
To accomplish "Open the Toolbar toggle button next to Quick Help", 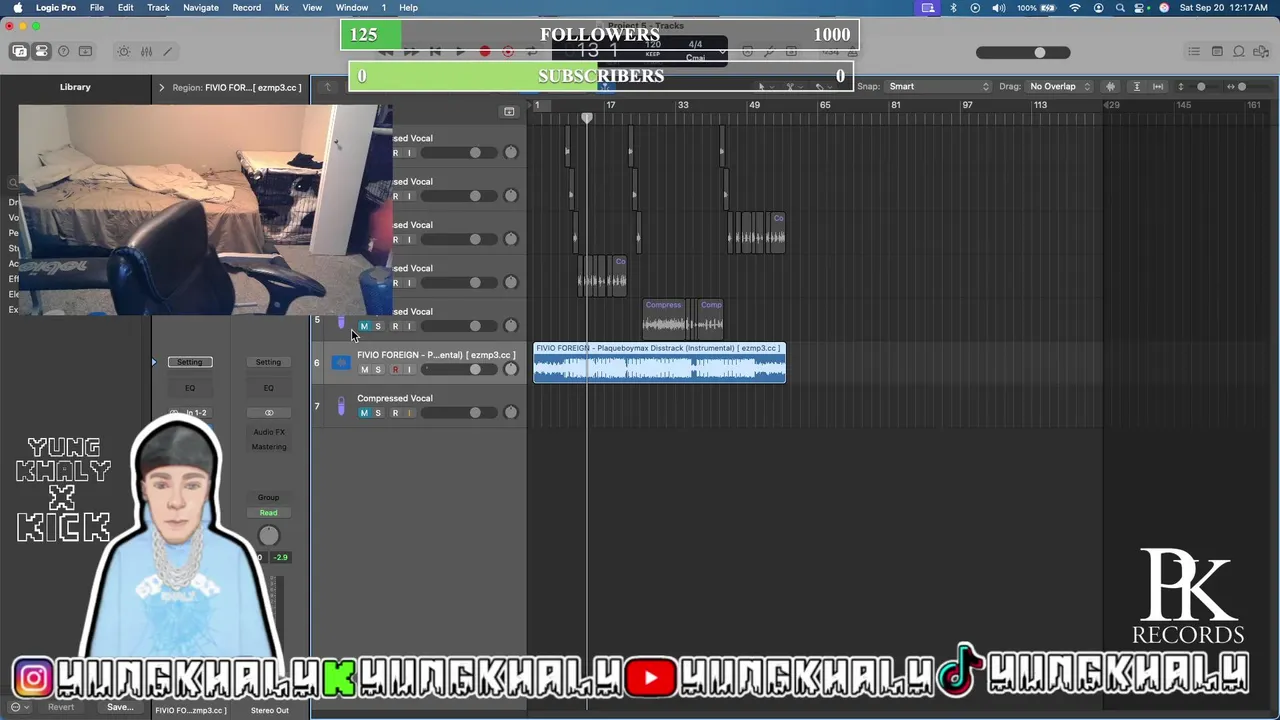I will pos(86,51).
